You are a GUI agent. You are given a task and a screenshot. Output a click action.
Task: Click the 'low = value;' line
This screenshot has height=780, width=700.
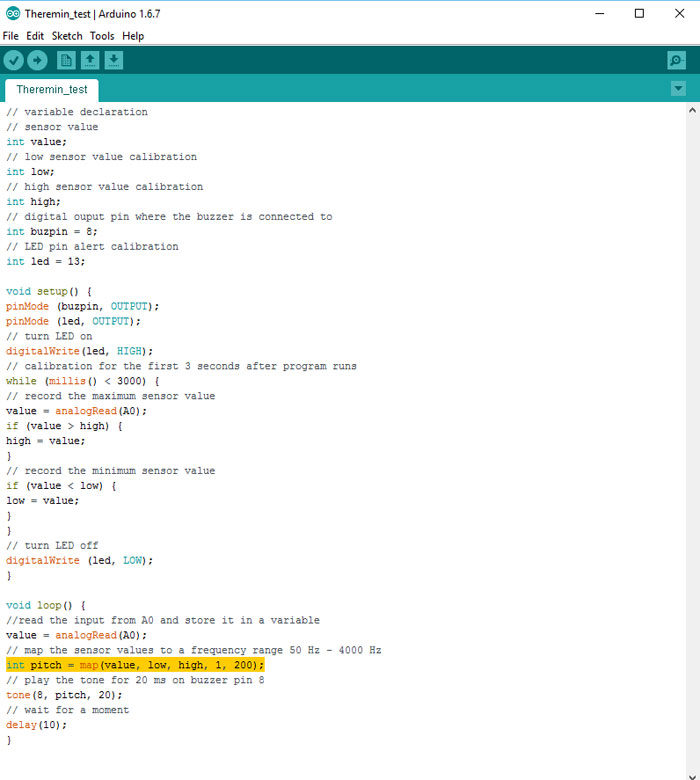tap(43, 500)
